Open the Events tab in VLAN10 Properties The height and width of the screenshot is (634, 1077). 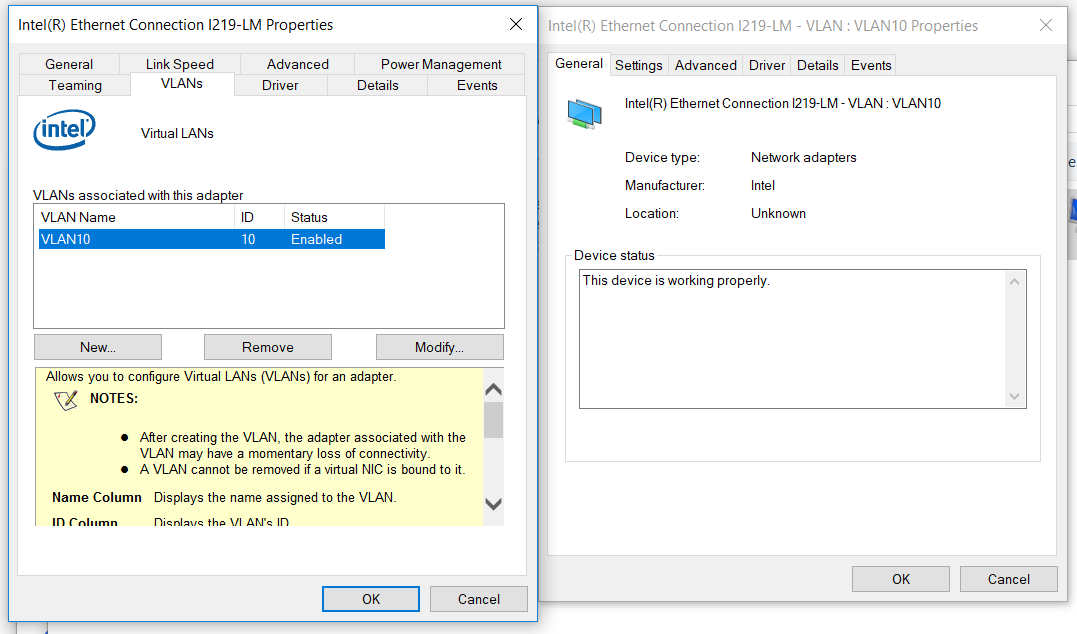click(870, 65)
